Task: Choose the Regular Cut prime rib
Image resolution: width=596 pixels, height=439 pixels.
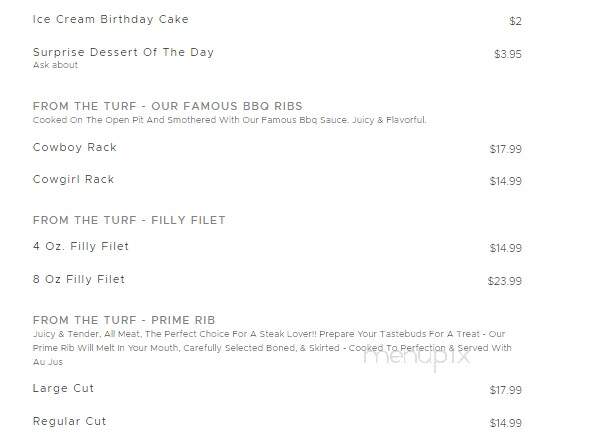Action: pos(70,422)
